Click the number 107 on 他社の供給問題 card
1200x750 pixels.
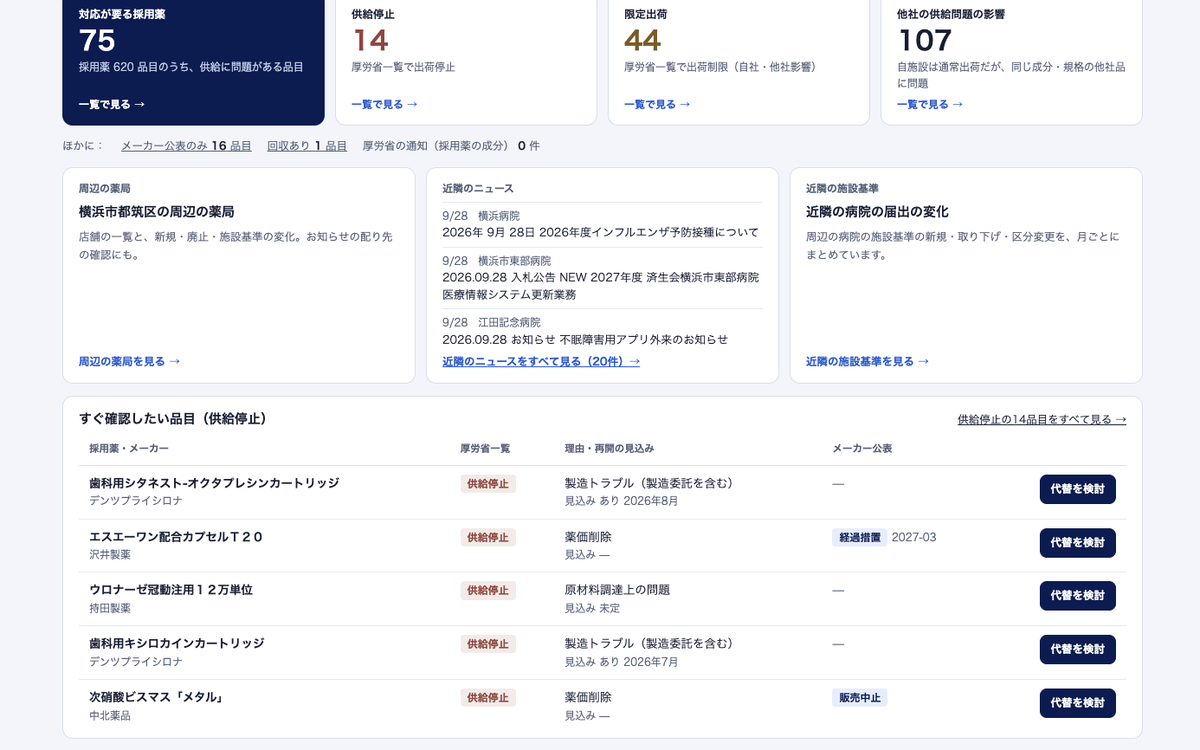tap(925, 40)
